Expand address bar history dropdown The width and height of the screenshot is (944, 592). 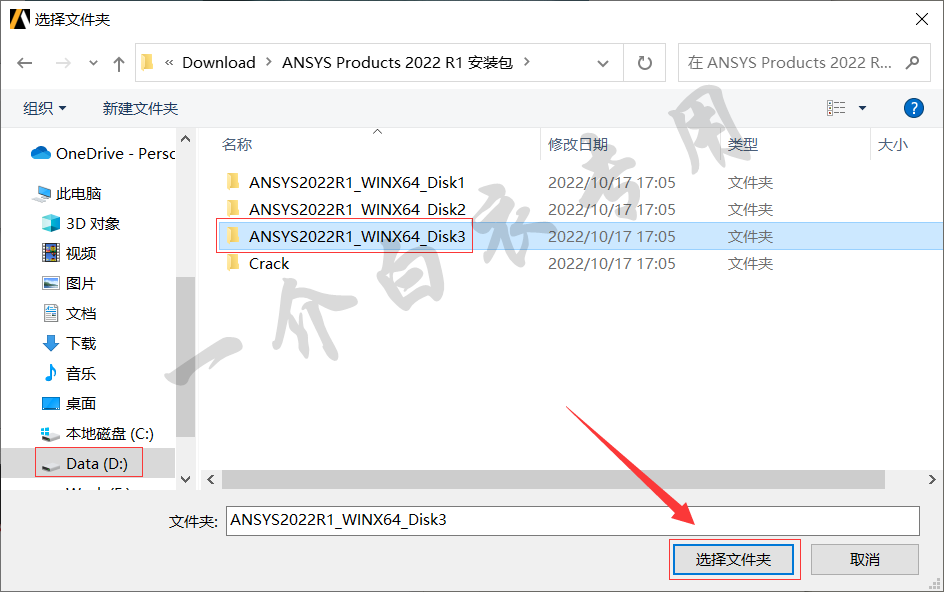tap(603, 63)
